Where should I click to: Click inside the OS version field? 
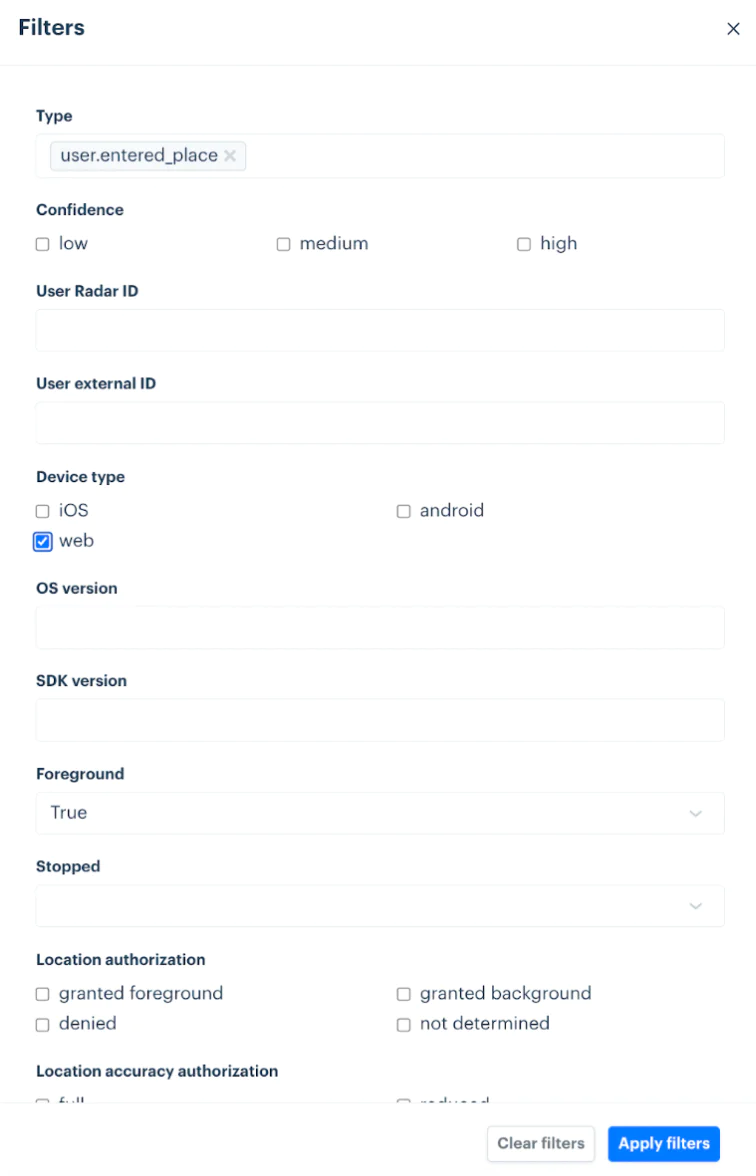point(380,627)
